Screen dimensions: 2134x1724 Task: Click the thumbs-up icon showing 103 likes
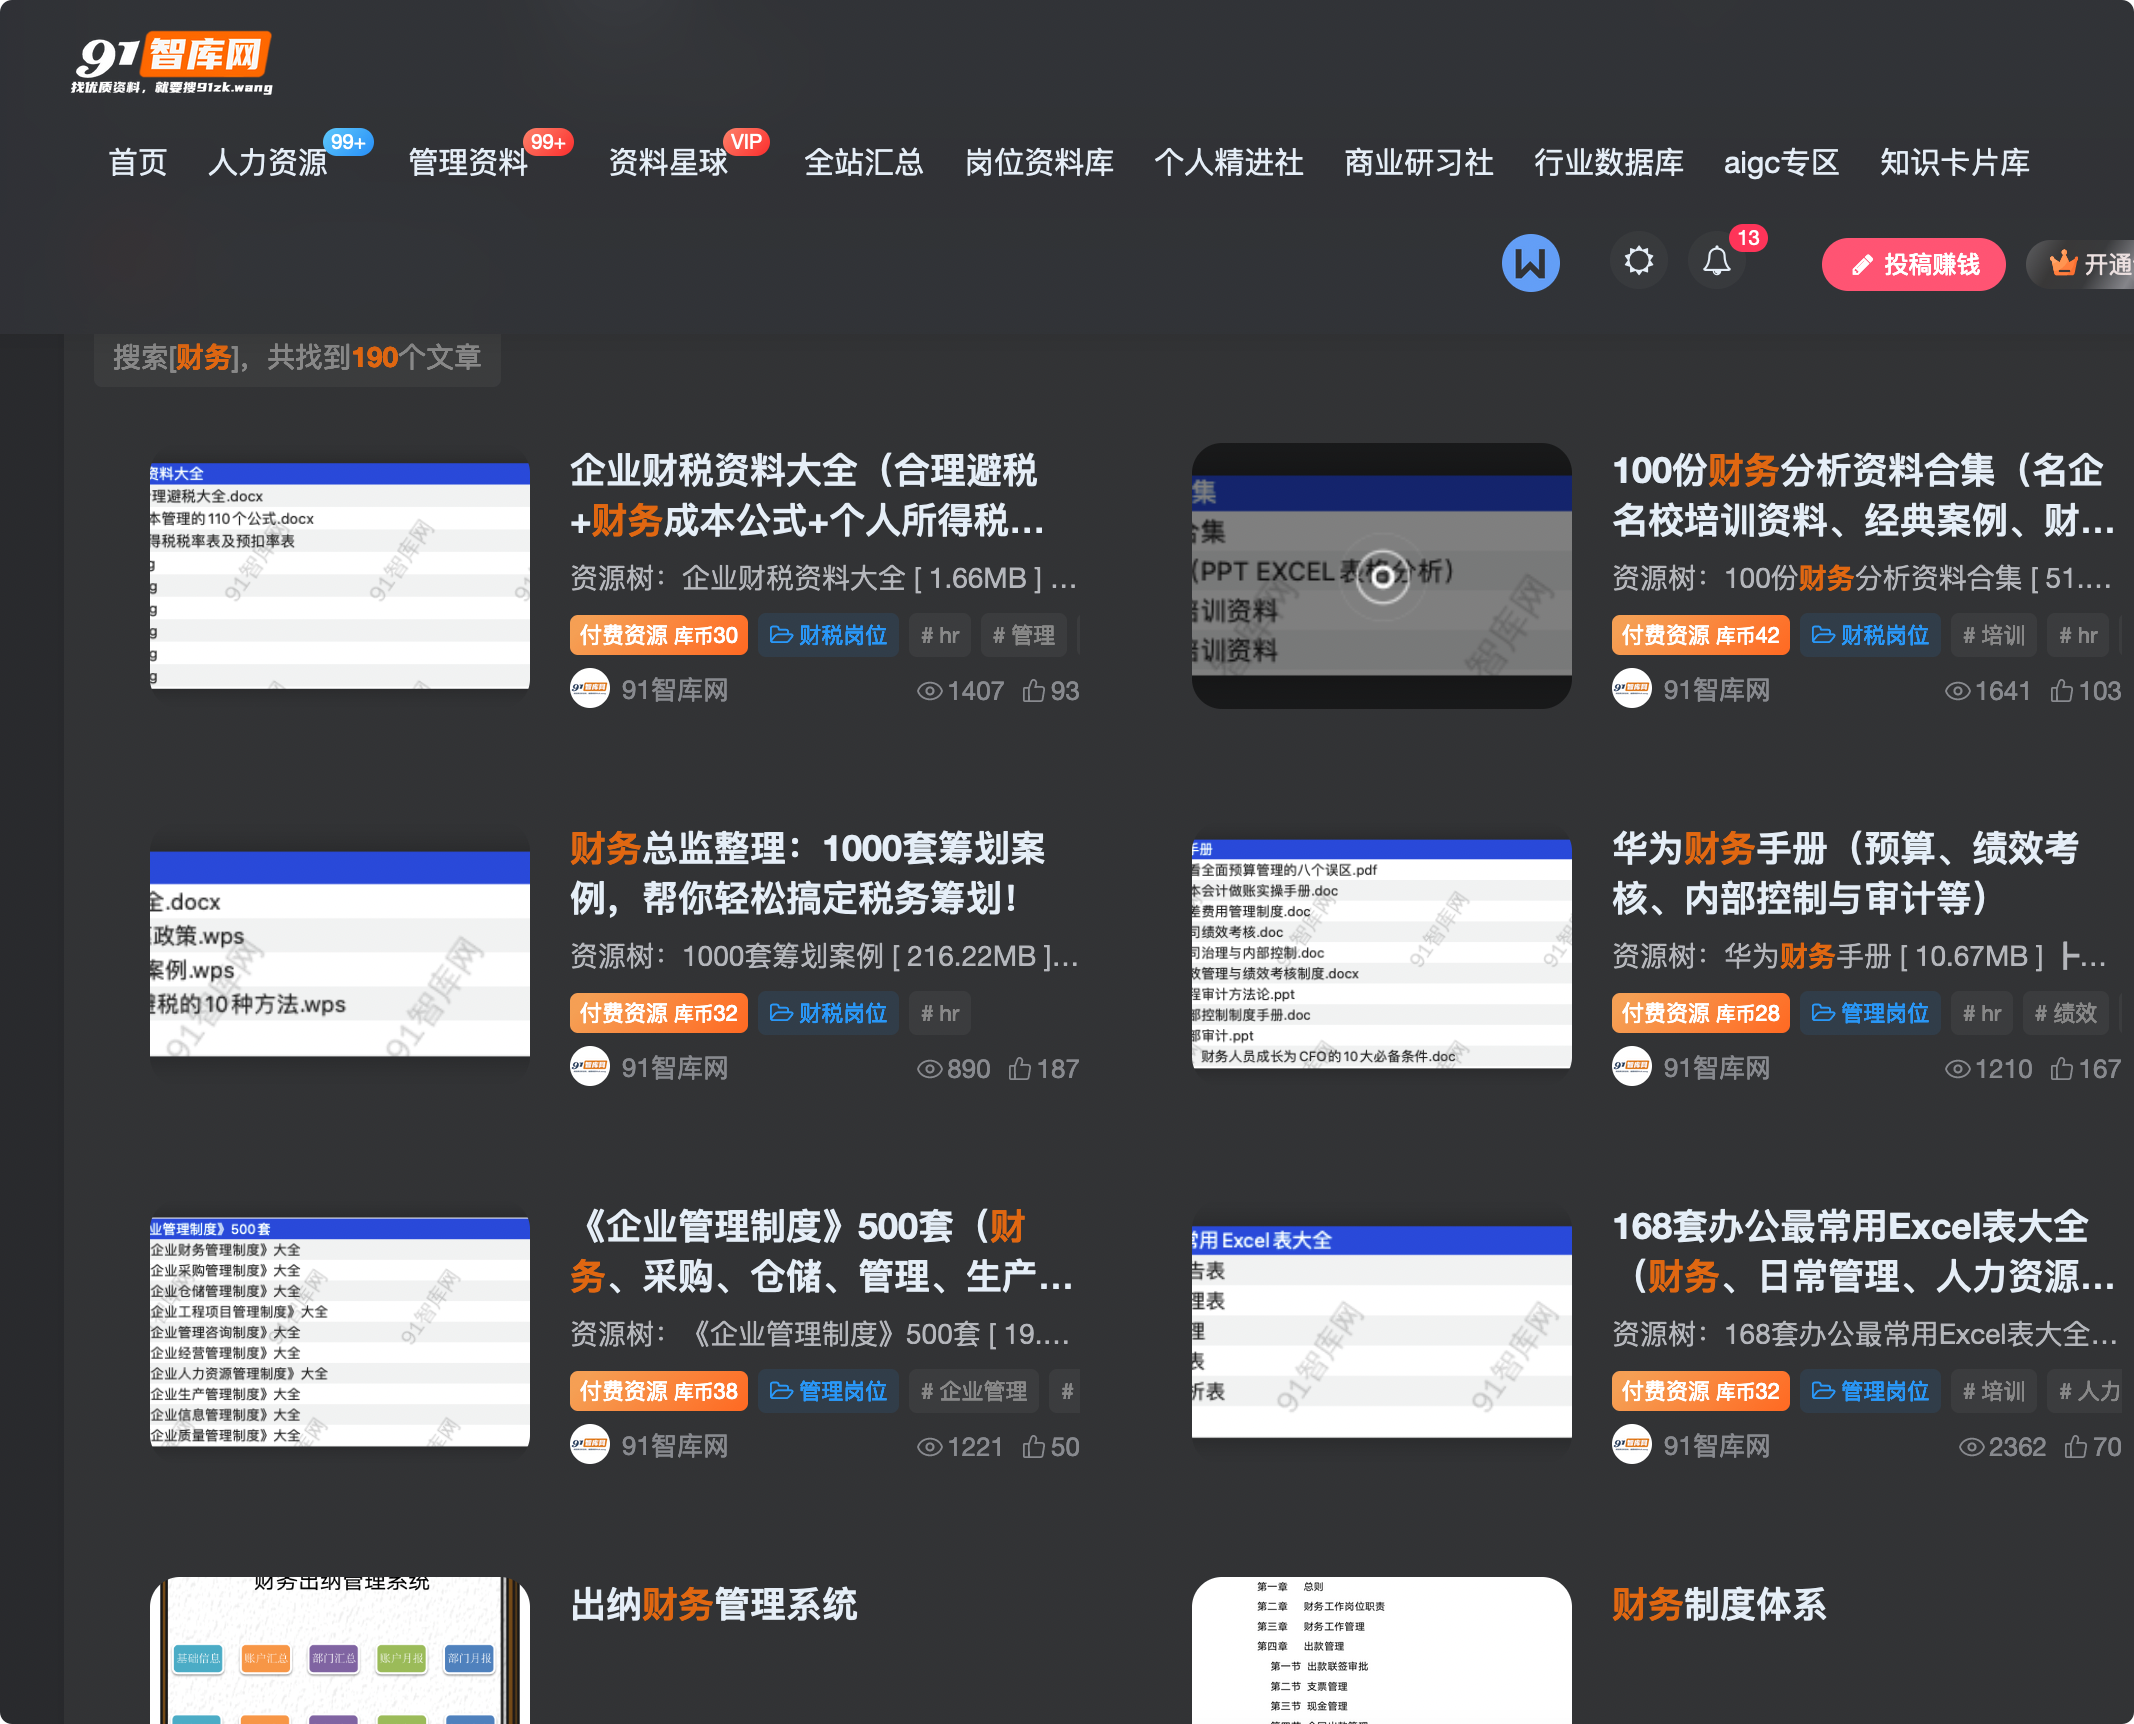2061,691
